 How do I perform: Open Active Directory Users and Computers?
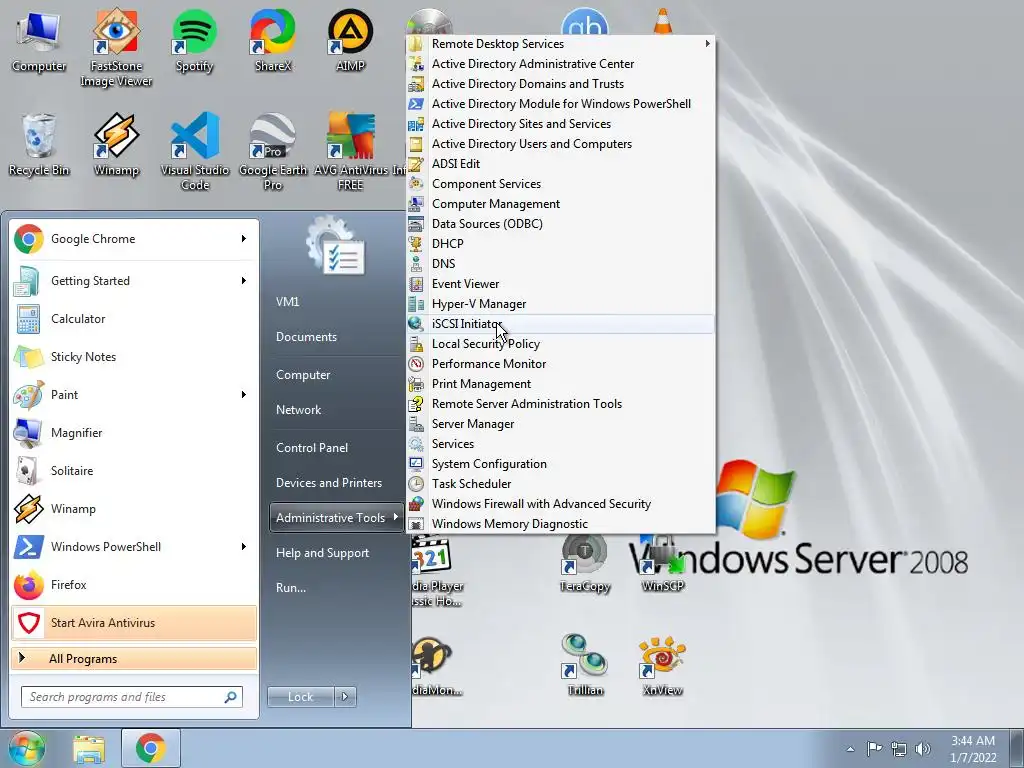[x=560, y=144]
